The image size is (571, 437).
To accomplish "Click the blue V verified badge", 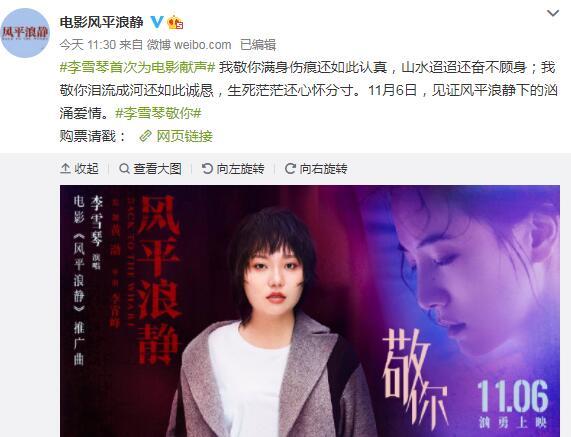I will point(157,22).
